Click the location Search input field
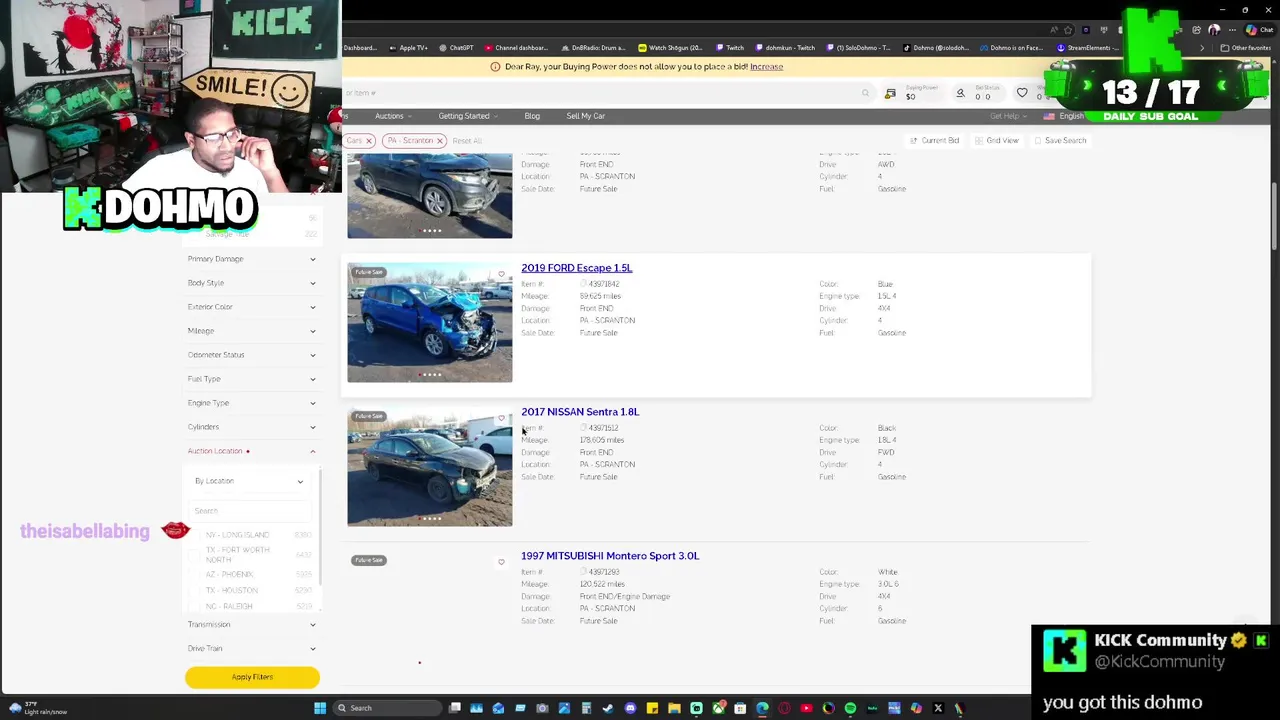1280x720 pixels. pos(250,511)
